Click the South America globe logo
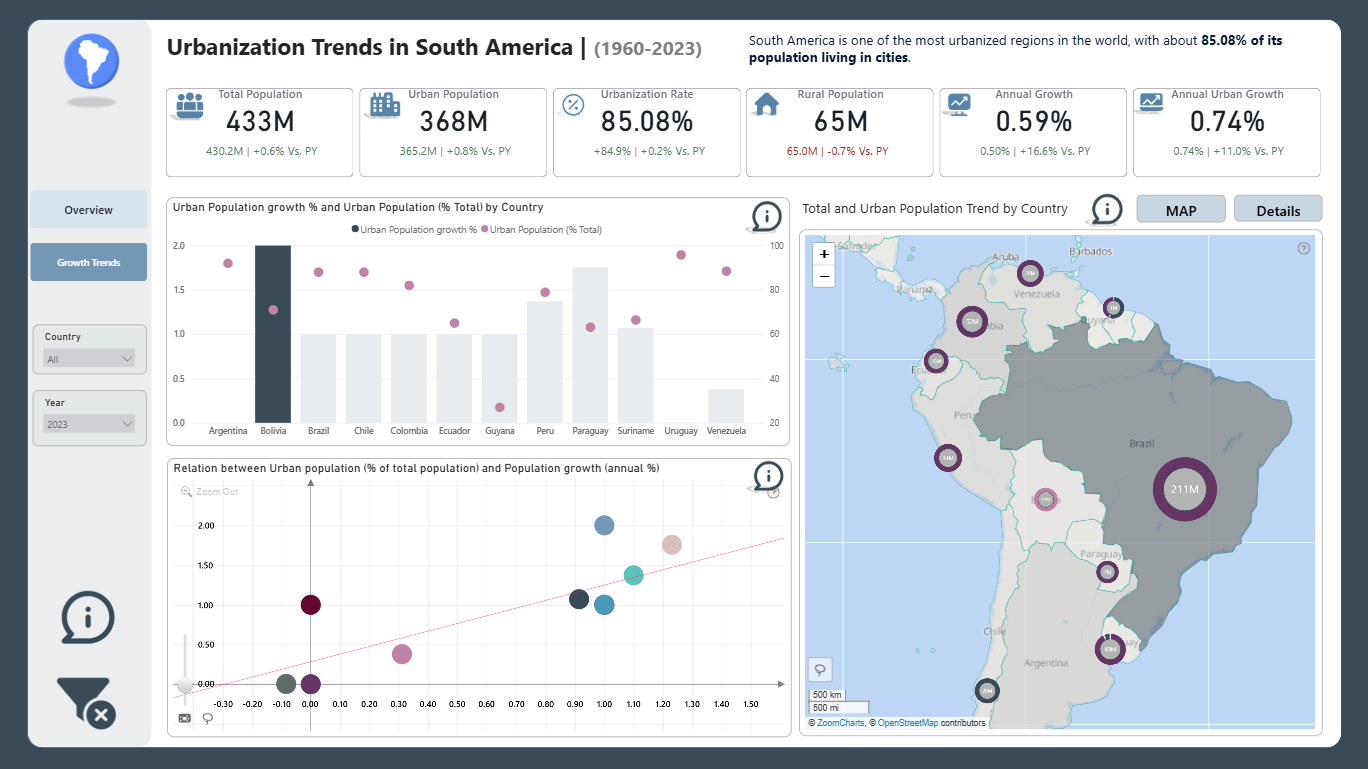 click(91, 60)
